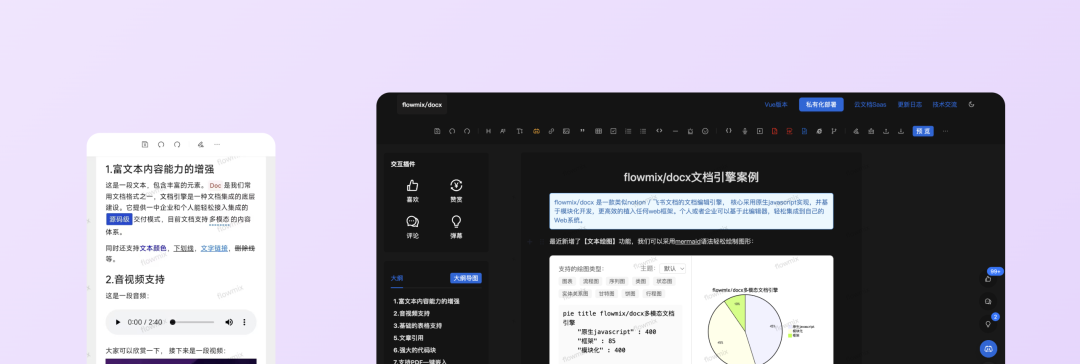This screenshot has height=364, width=1080.
Task: Play the audio in the mobile preview
Action: (118, 322)
